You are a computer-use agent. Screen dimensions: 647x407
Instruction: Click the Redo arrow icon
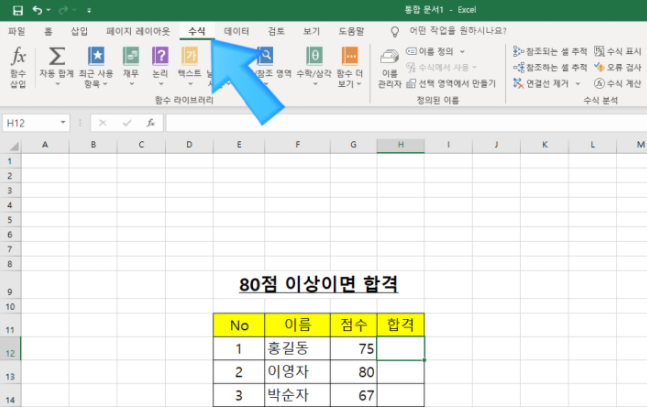click(63, 10)
